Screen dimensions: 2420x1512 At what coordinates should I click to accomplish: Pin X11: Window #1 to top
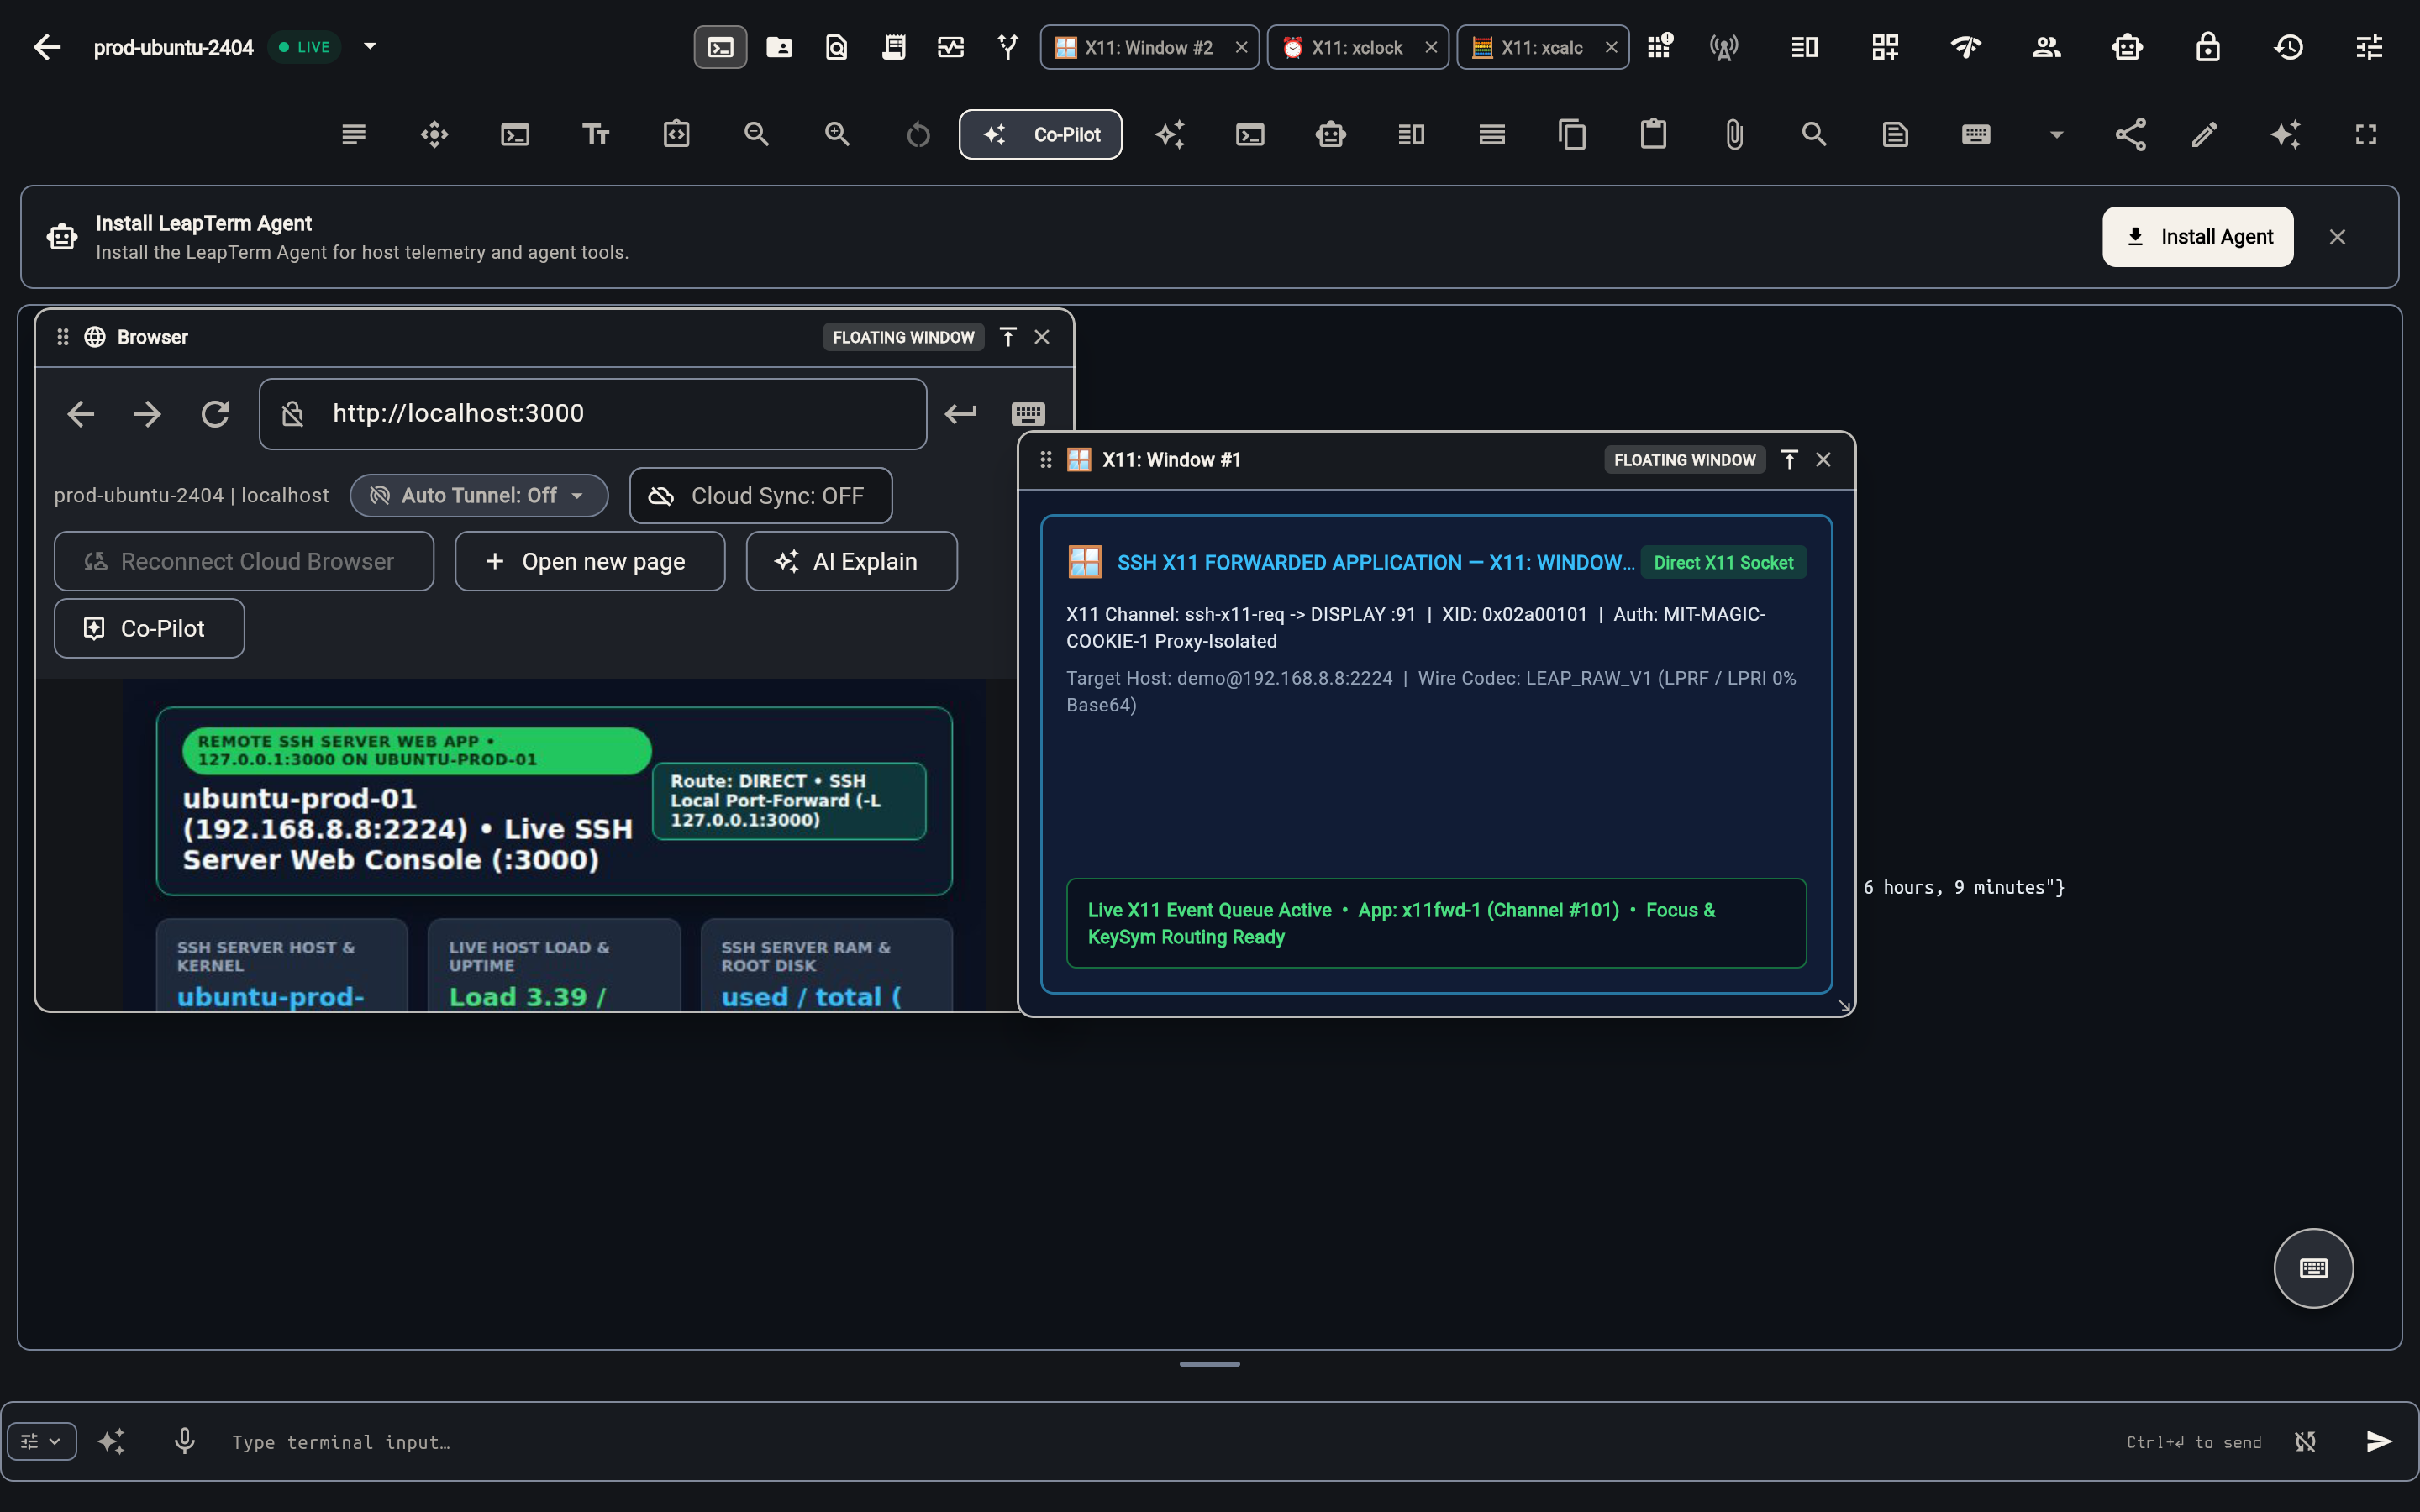(1789, 459)
